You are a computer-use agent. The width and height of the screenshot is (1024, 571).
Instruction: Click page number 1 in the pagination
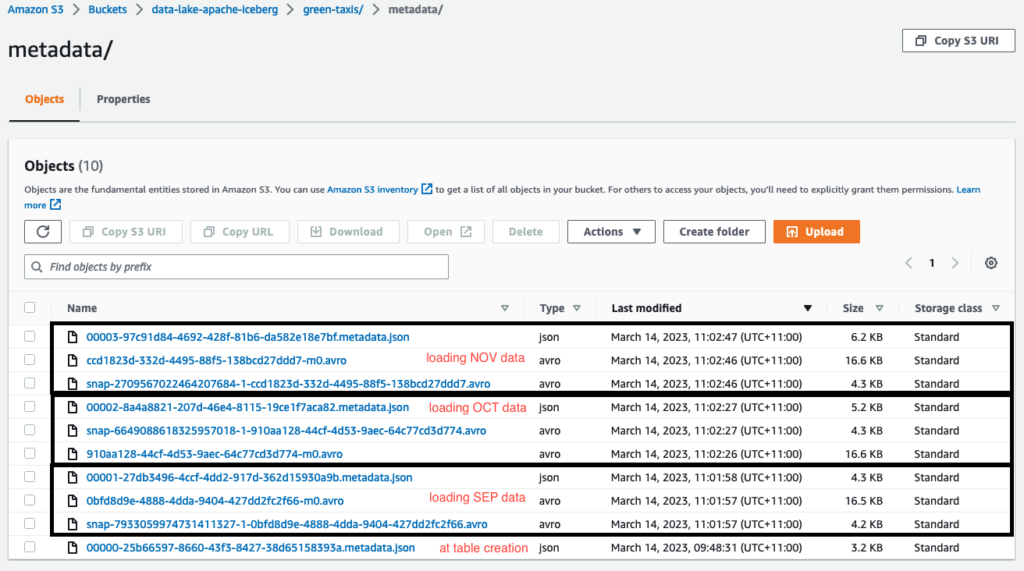pos(932,263)
